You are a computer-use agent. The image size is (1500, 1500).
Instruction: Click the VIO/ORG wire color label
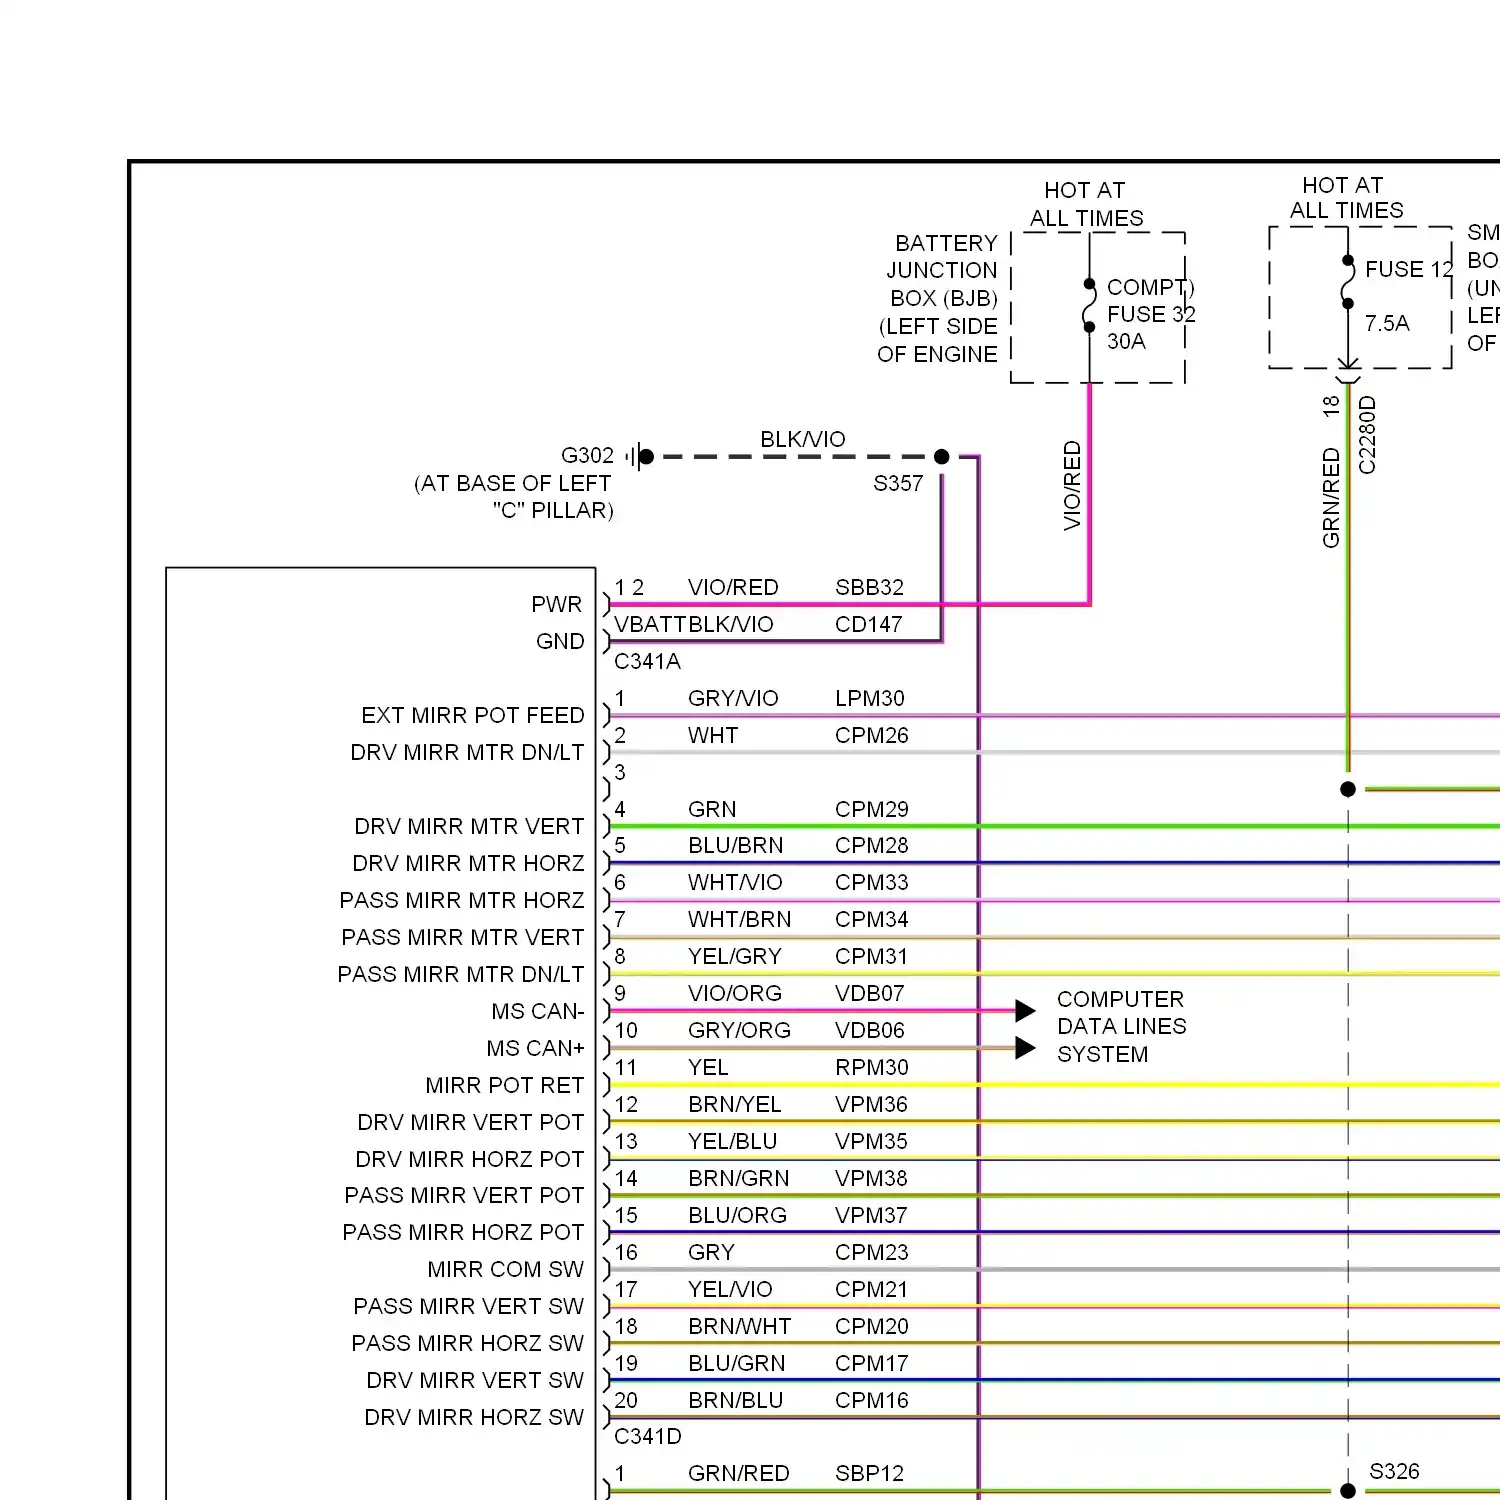735,993
